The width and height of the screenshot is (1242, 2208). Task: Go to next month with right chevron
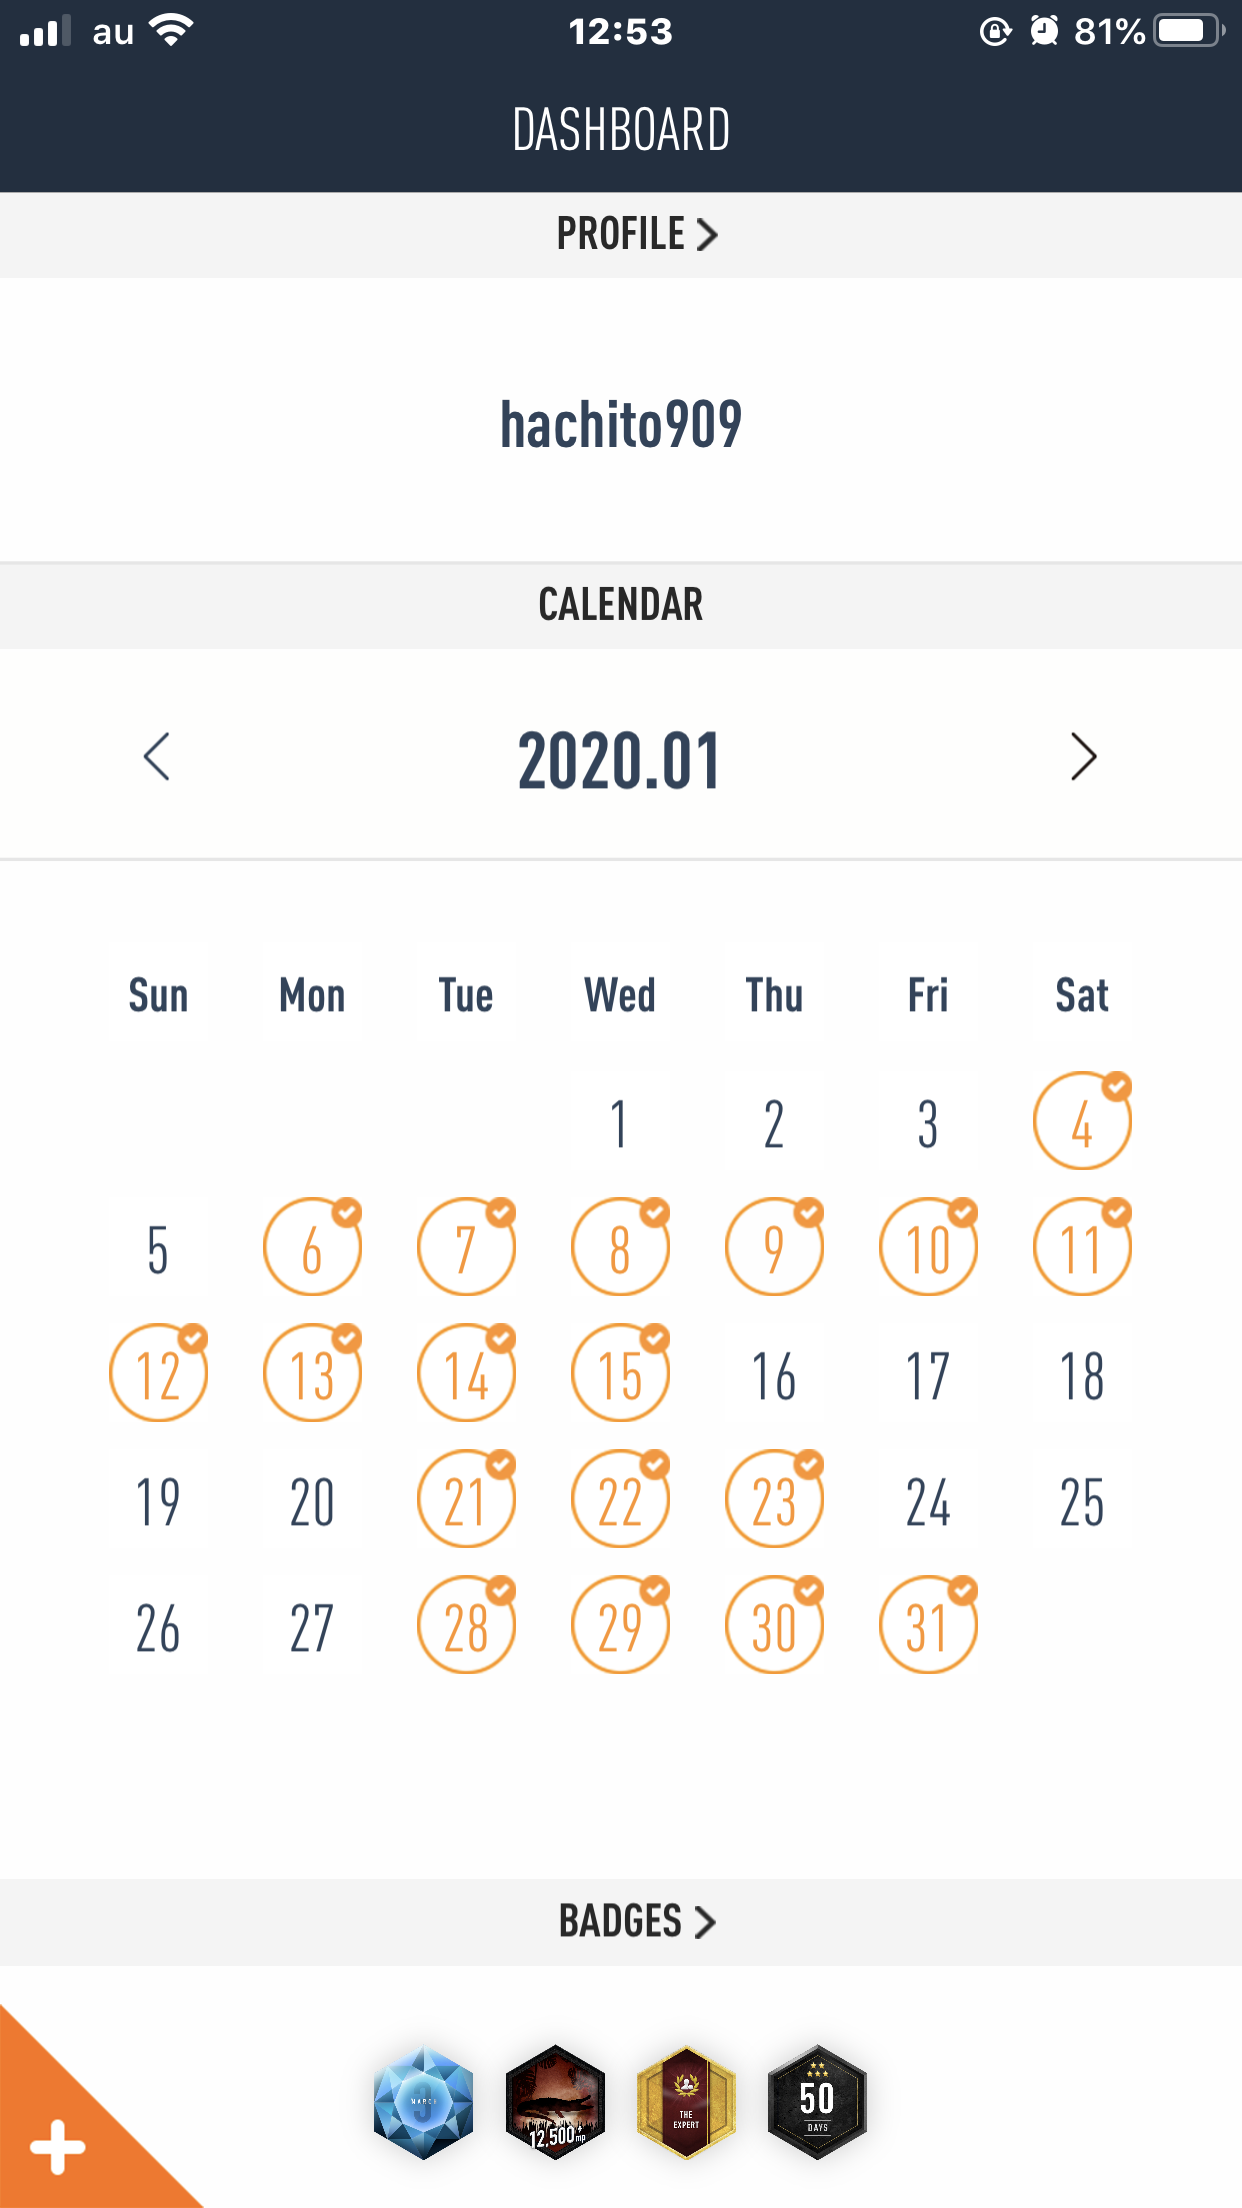pyautogui.click(x=1083, y=757)
